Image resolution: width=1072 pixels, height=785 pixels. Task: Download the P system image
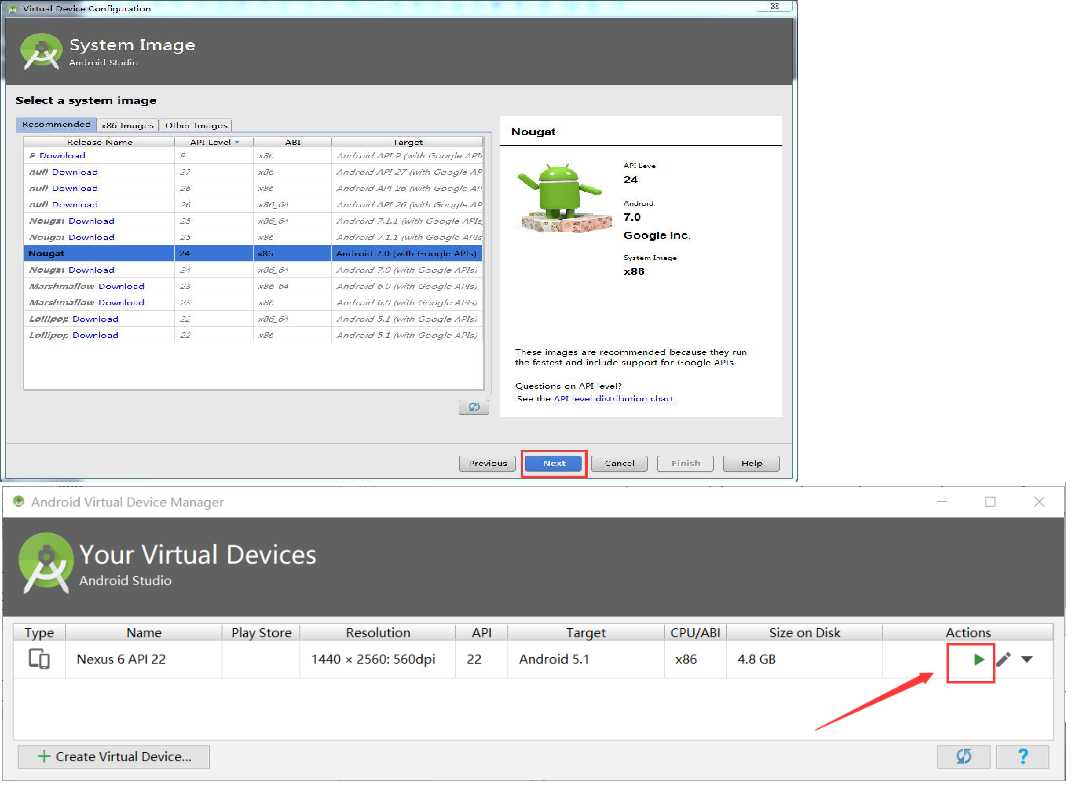pyautogui.click(x=62, y=156)
